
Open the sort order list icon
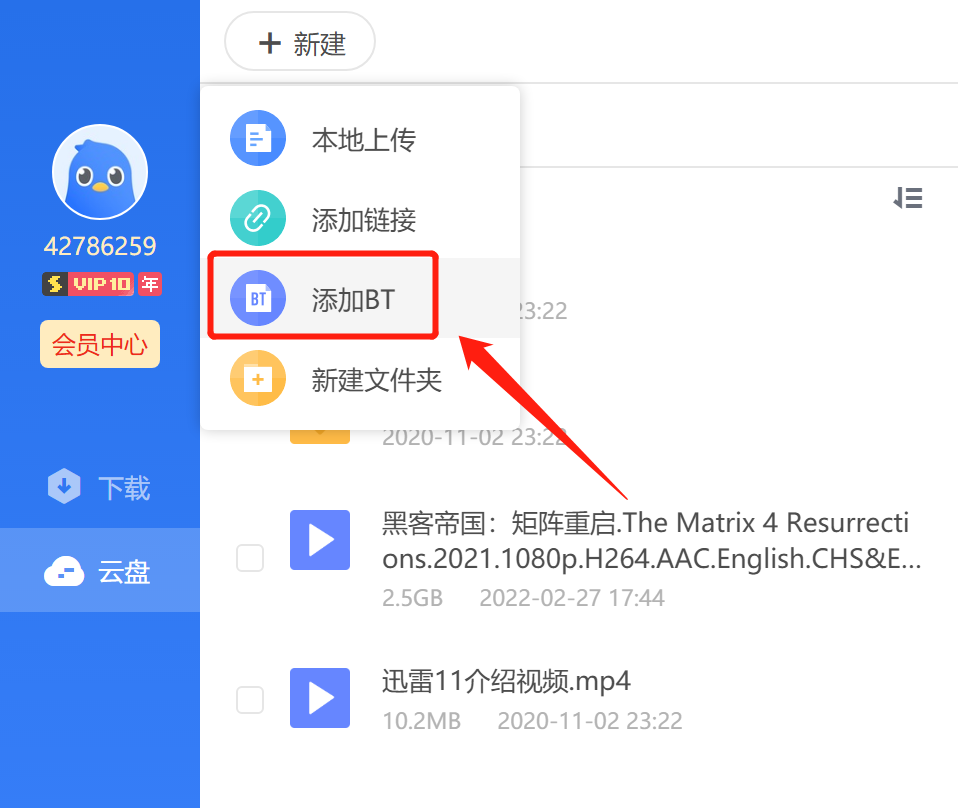(x=908, y=198)
